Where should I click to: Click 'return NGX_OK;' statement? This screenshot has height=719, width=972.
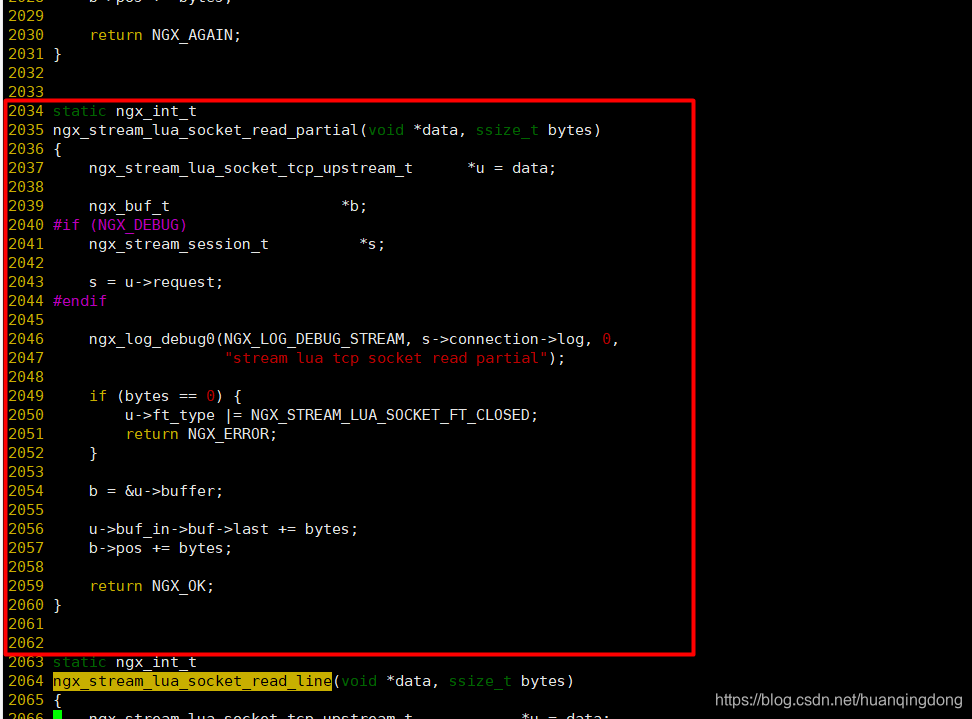(152, 586)
